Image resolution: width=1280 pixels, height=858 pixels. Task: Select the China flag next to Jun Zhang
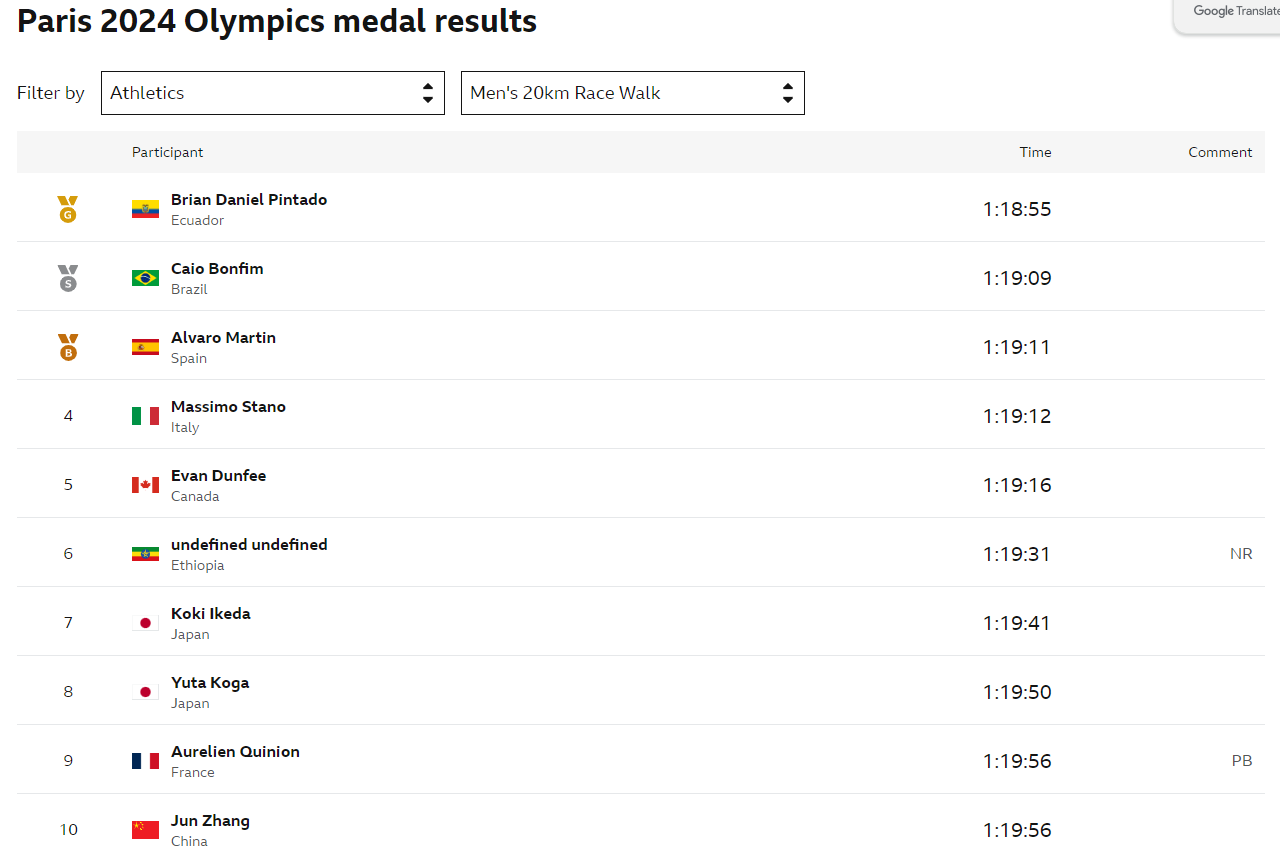click(144, 829)
